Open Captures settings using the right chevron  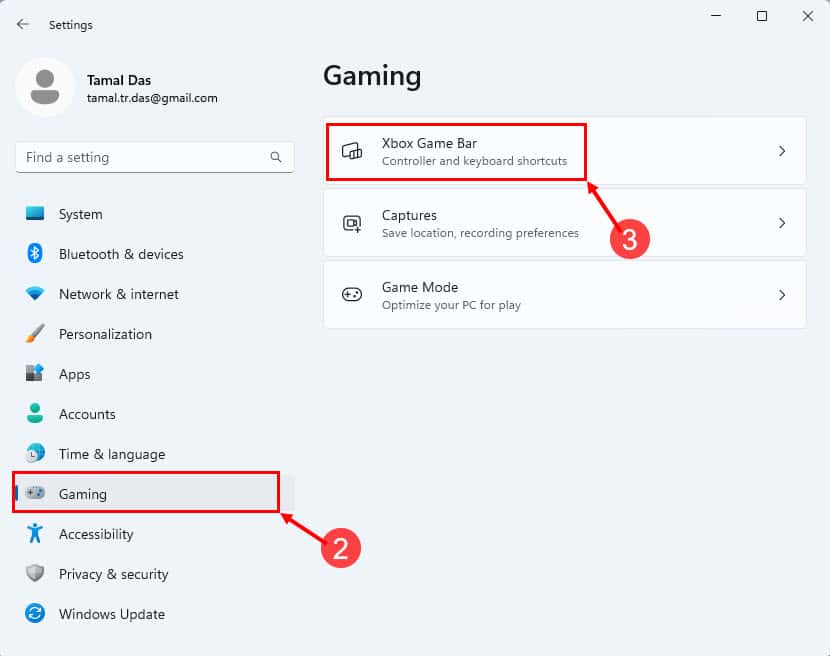point(783,222)
